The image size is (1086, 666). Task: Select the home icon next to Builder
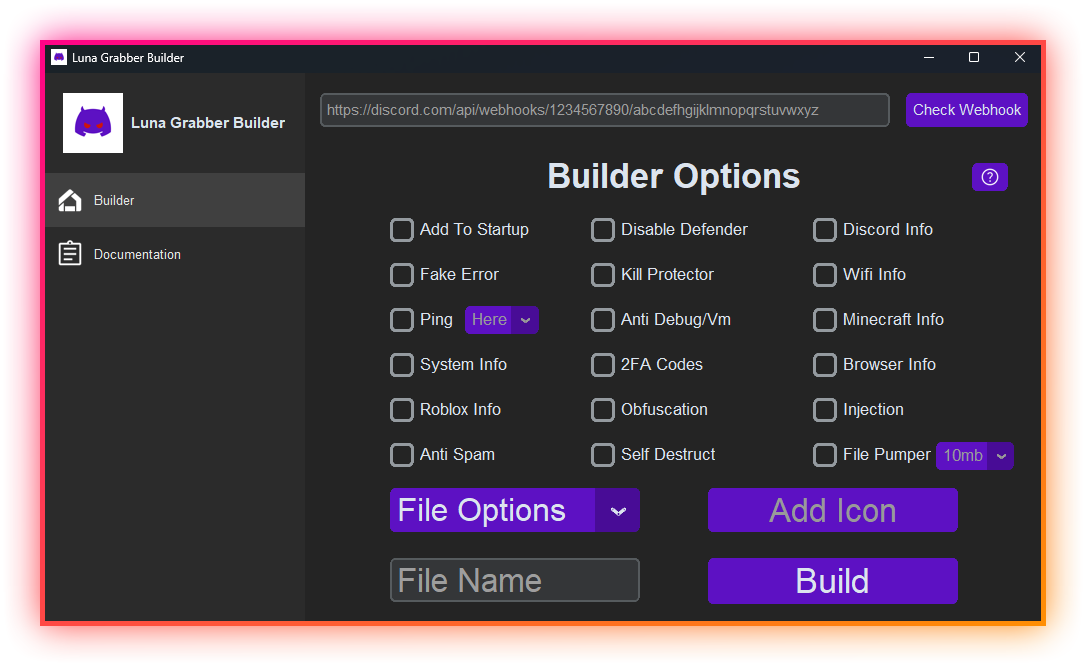(69, 200)
